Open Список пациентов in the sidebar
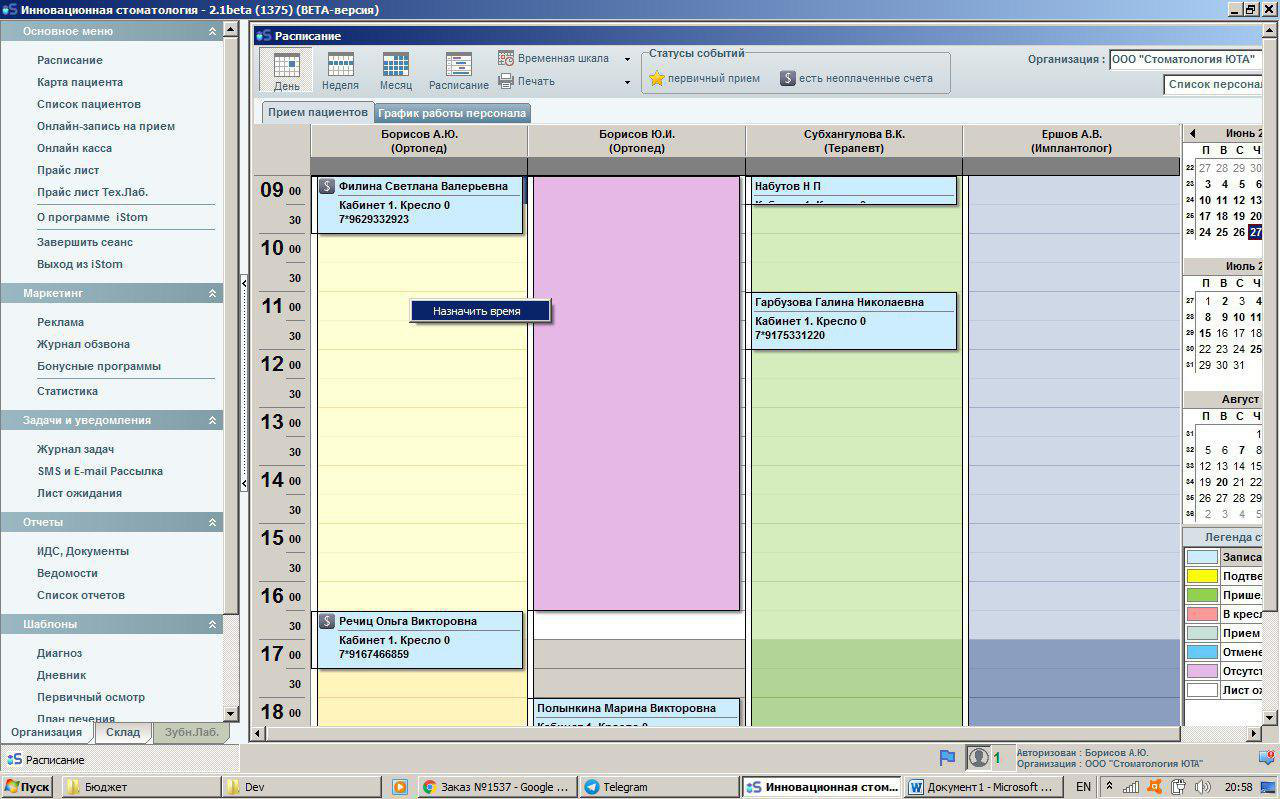 point(89,104)
